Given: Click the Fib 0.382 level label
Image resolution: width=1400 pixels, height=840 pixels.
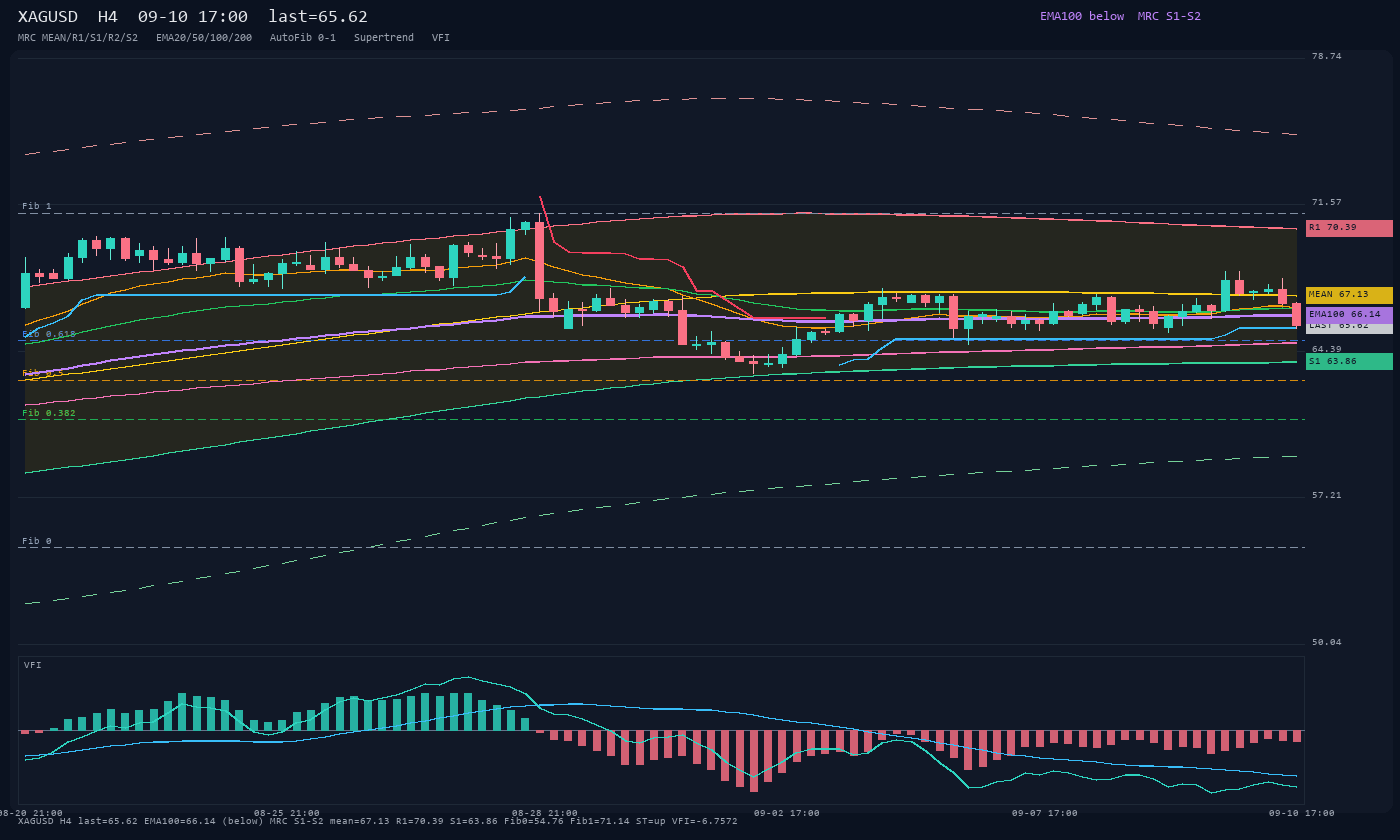Looking at the screenshot, I should point(49,413).
